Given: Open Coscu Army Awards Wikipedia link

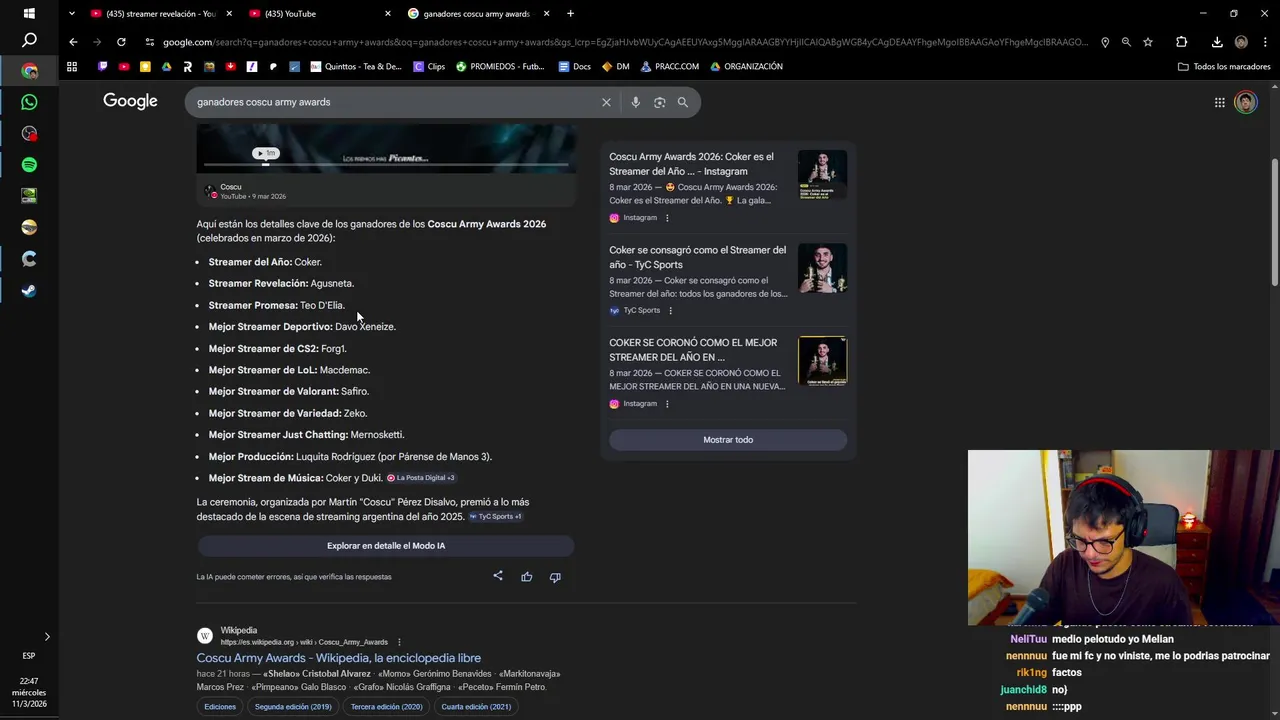Looking at the screenshot, I should [x=339, y=658].
